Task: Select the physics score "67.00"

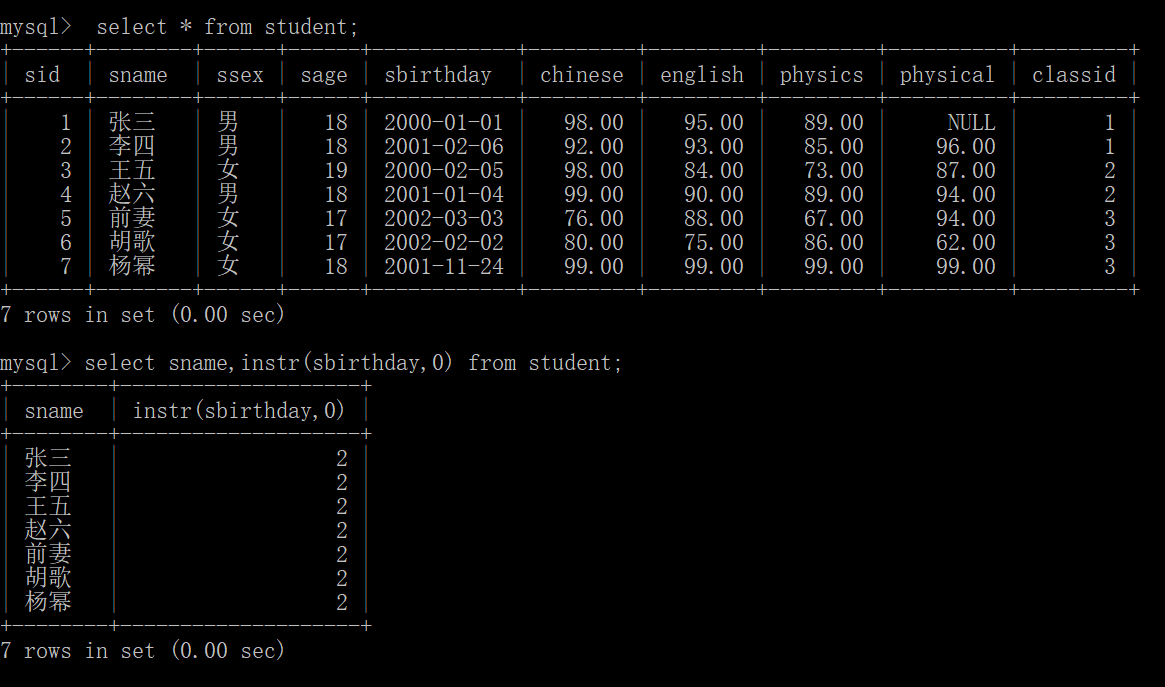Action: tap(834, 218)
